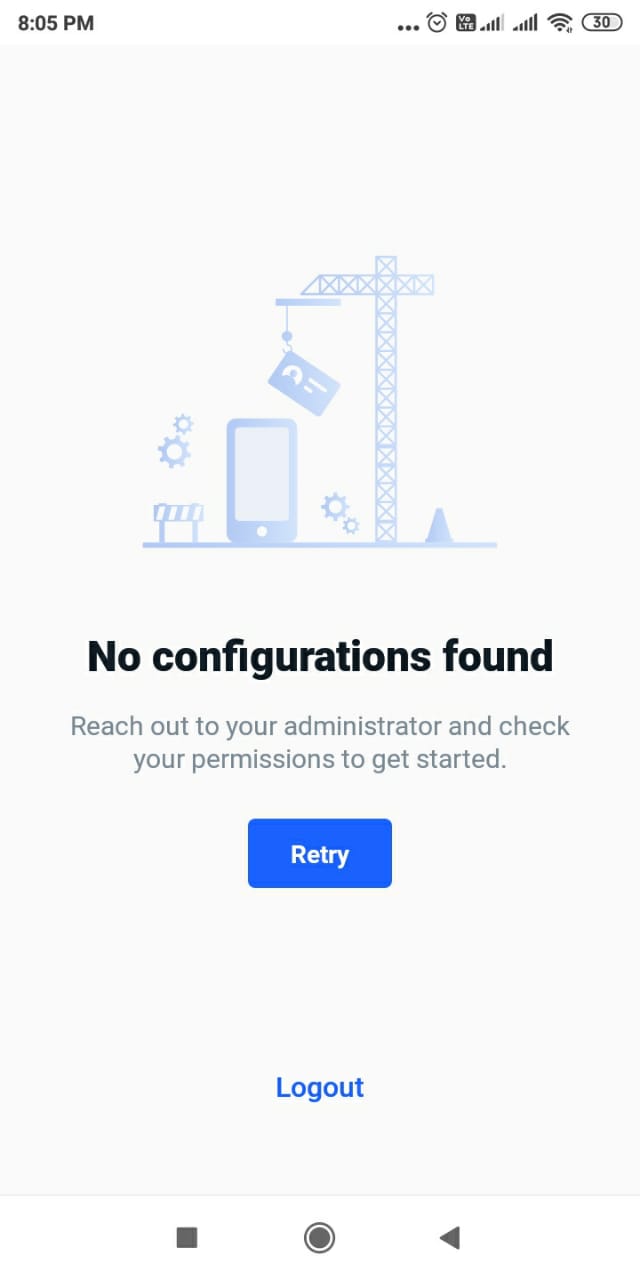Image resolution: width=640 pixels, height=1280 pixels.
Task: Tap the first cellular signal bars
Action: pos(491,22)
